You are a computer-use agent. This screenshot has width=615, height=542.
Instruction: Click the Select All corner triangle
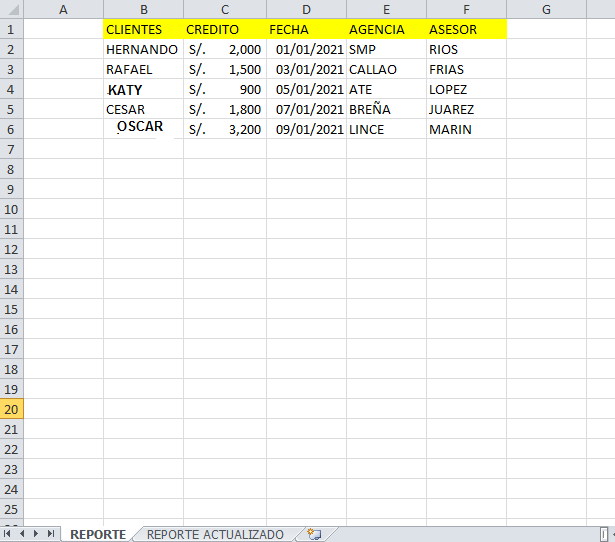tap(12, 9)
